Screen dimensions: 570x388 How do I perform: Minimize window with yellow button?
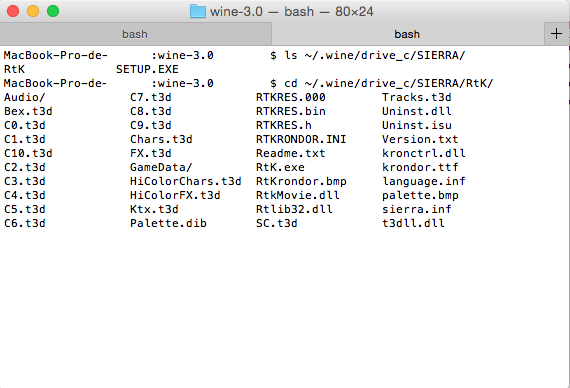click(33, 11)
